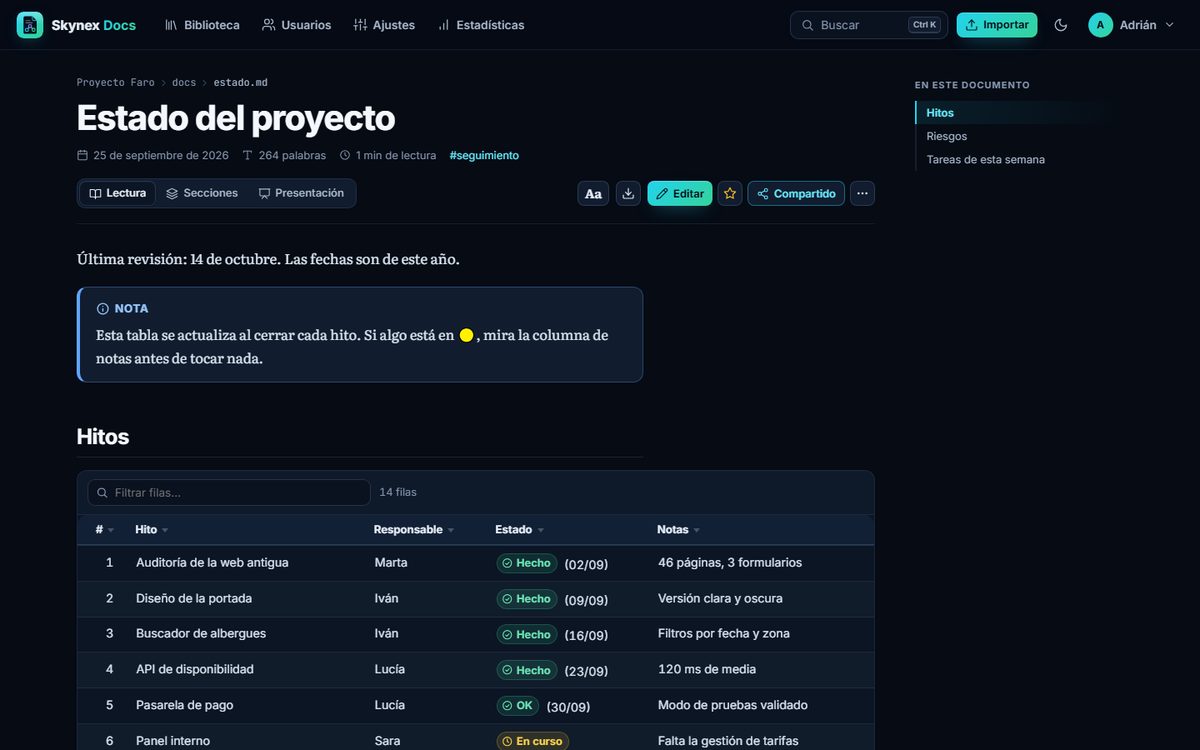Click the 'Modo de pruebas validado' note
The height and width of the screenshot is (750, 1200).
pyautogui.click(x=733, y=706)
